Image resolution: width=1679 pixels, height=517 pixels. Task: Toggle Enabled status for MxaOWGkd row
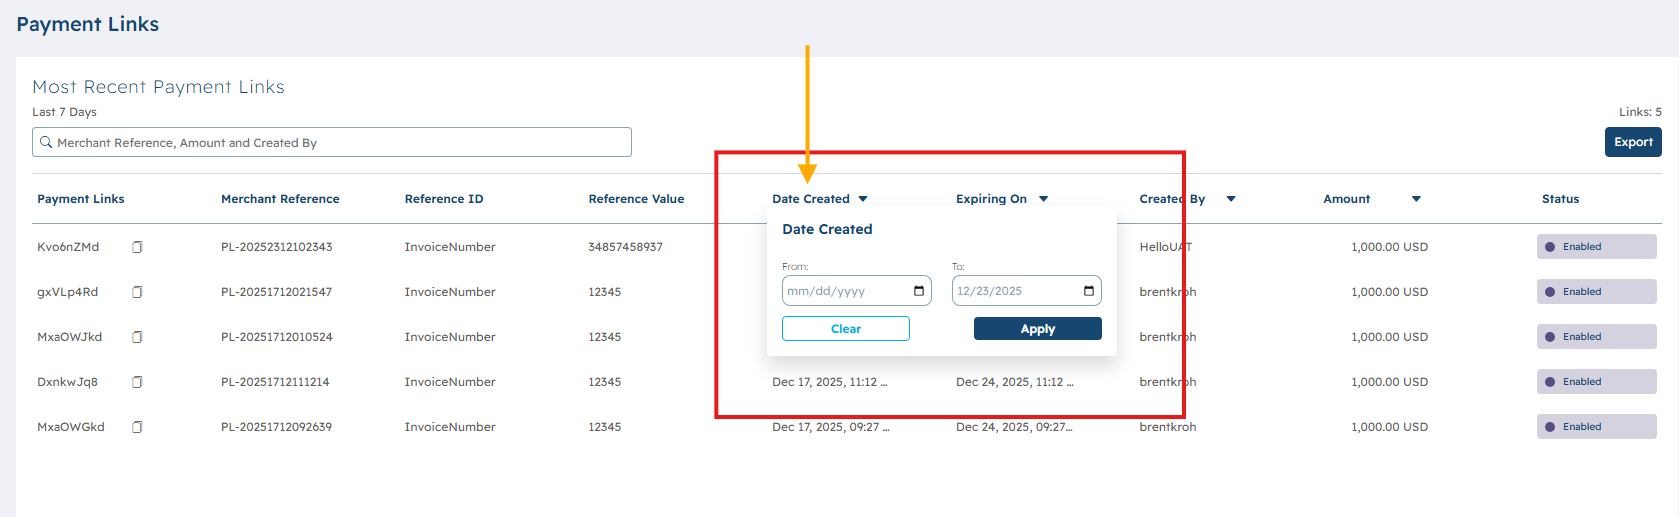click(x=1596, y=427)
